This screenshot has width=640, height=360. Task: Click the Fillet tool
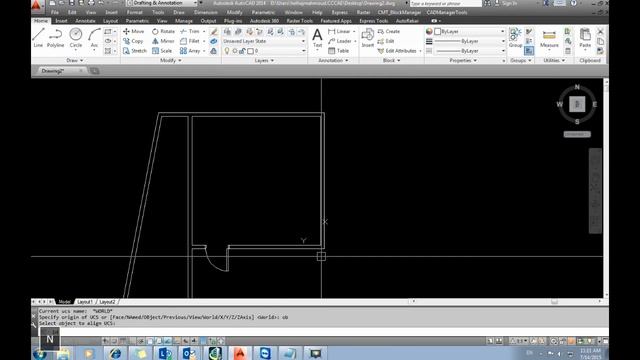pos(190,41)
